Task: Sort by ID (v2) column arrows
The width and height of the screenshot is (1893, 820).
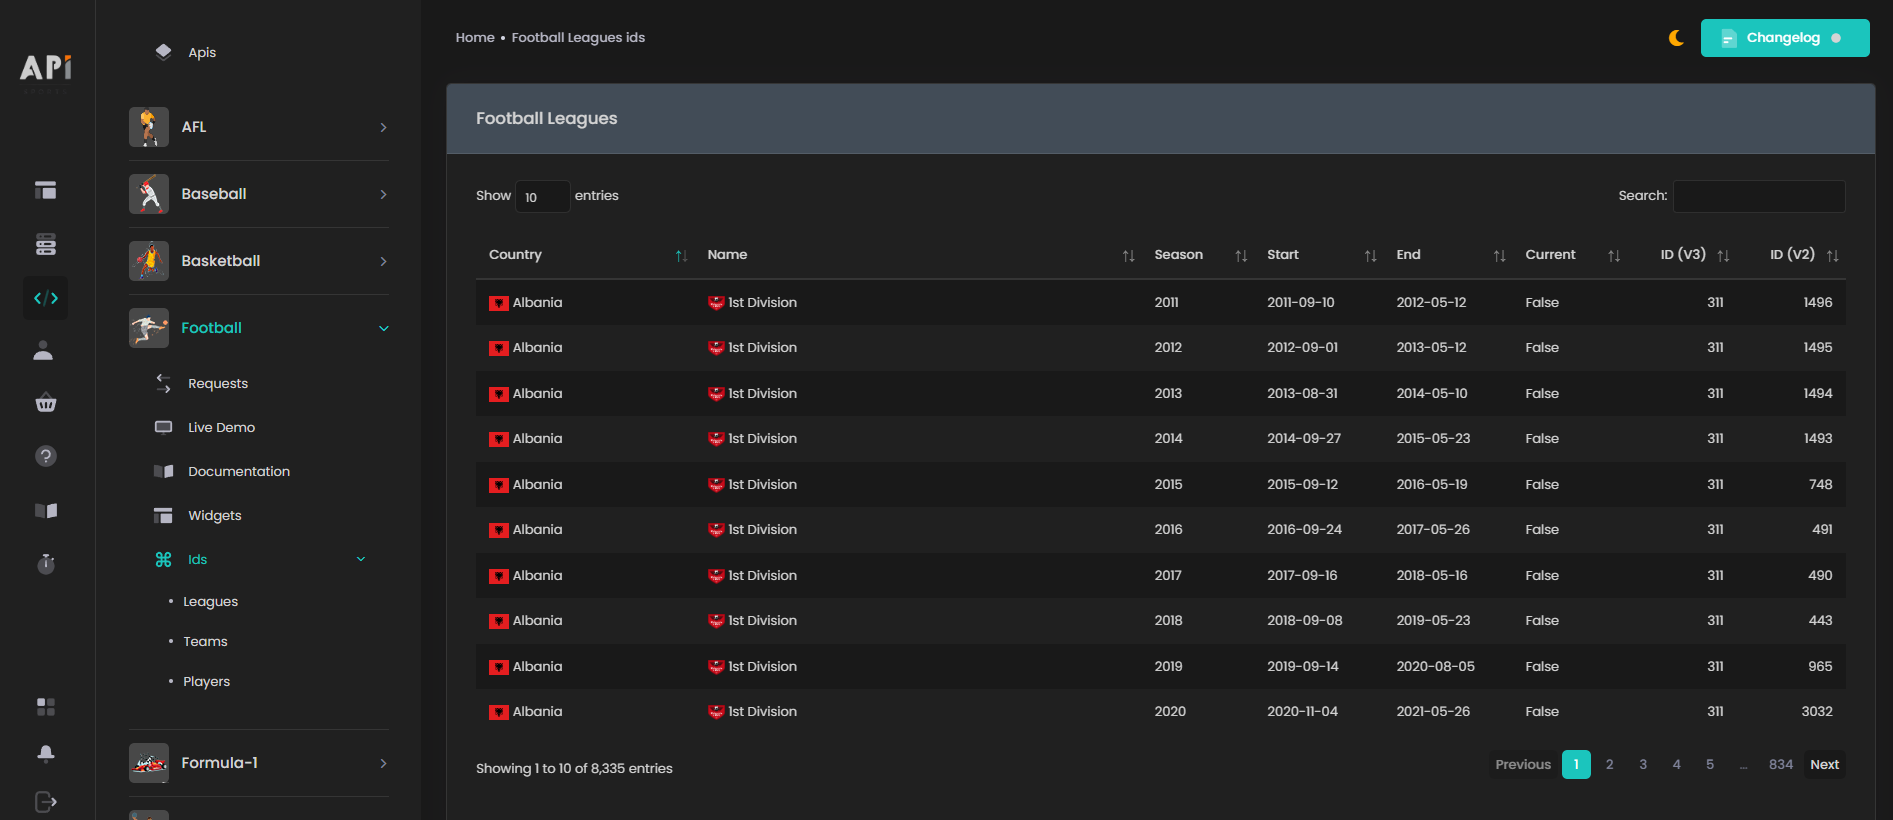Action: tap(1832, 256)
